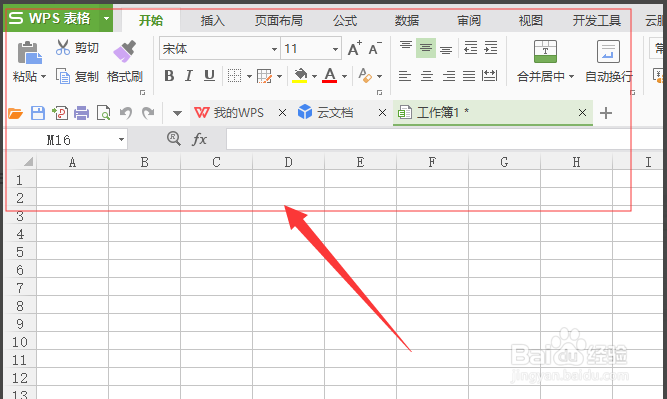The height and width of the screenshot is (399, 667).
Task: Align text right horizontally
Action: point(448,76)
